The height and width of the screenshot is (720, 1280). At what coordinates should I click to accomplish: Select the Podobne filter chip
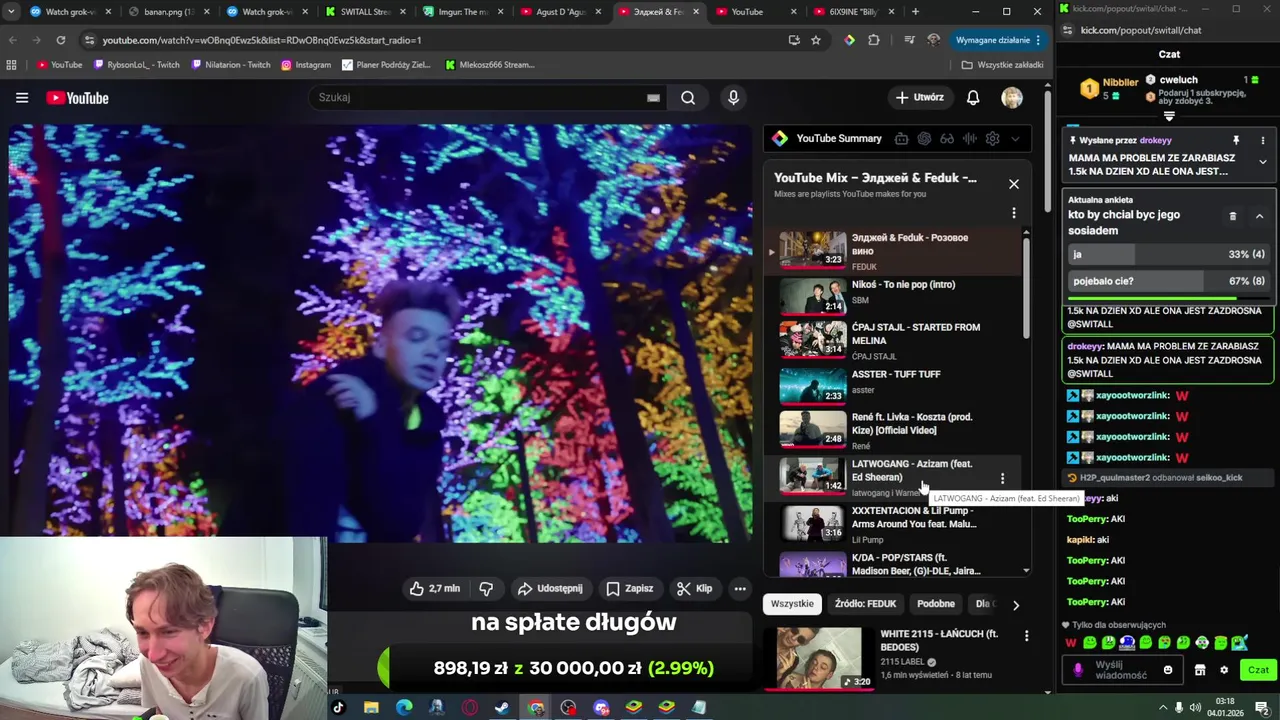(936, 604)
